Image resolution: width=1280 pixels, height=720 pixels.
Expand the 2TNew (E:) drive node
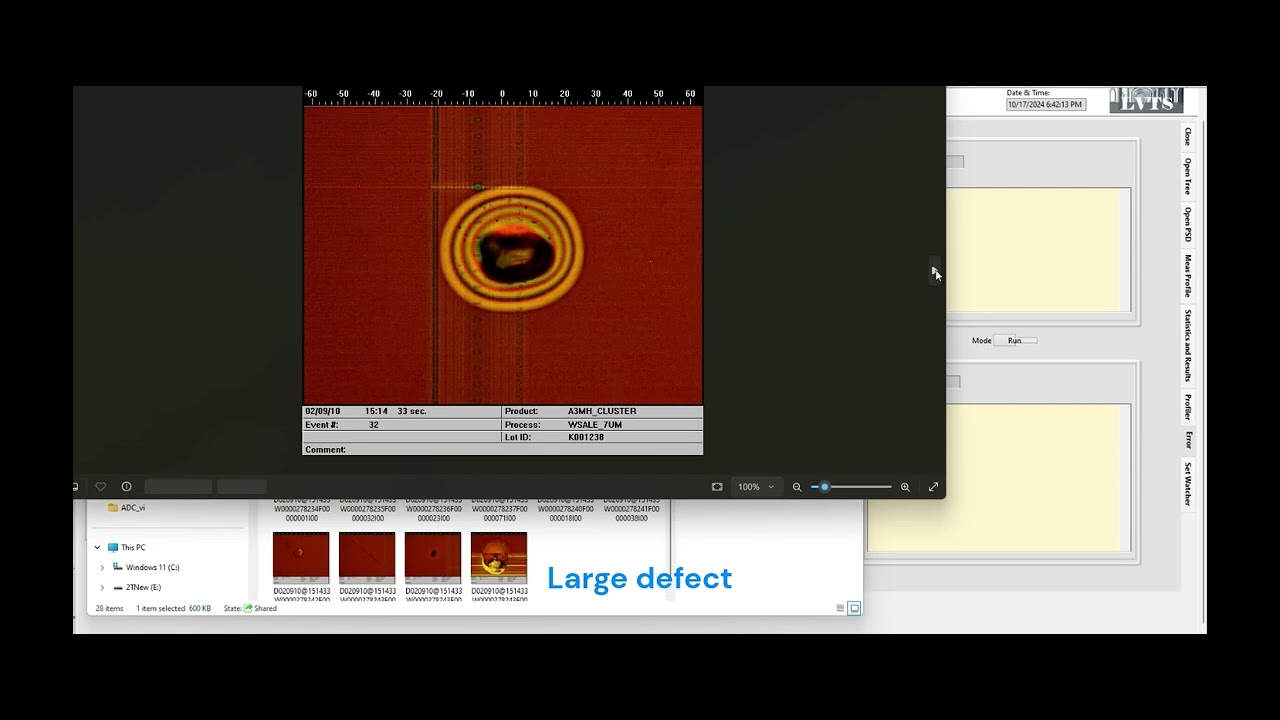102,587
